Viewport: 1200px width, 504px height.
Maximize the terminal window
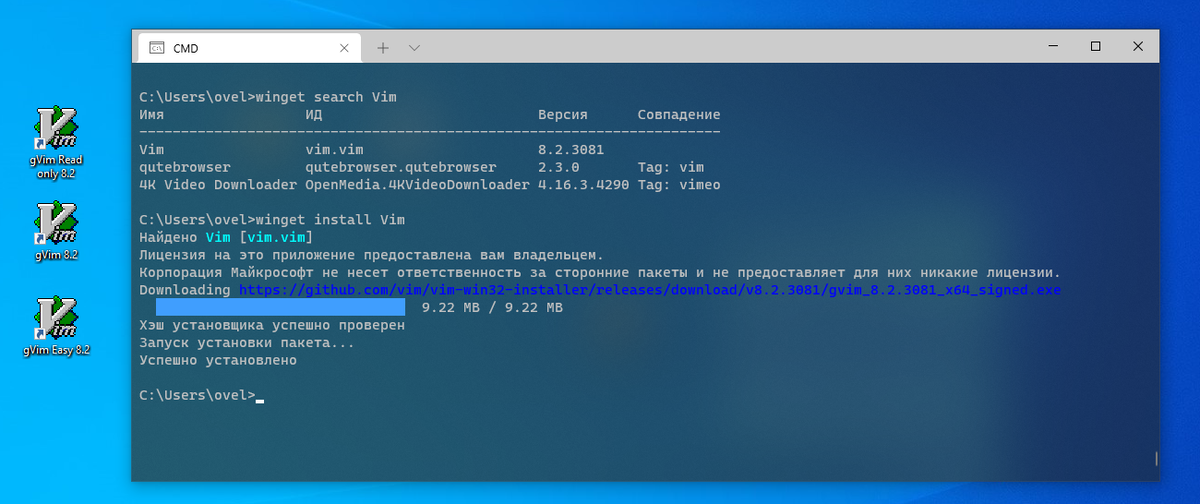click(x=1095, y=46)
